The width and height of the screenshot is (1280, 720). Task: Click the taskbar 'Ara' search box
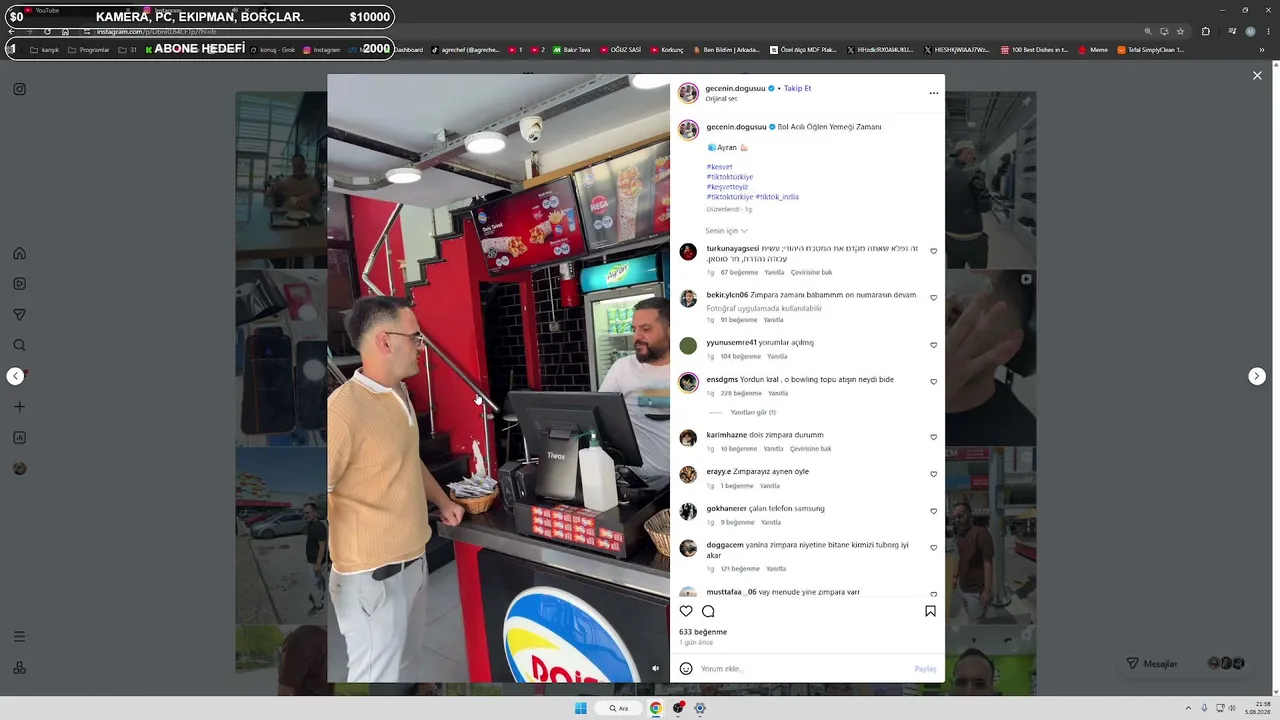(x=619, y=708)
